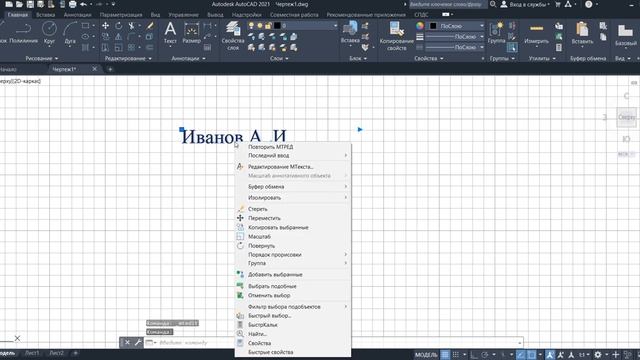Open the color ПоСлою dropdown
Image resolution: width=640 pixels, height=360 pixels.
[456, 26]
